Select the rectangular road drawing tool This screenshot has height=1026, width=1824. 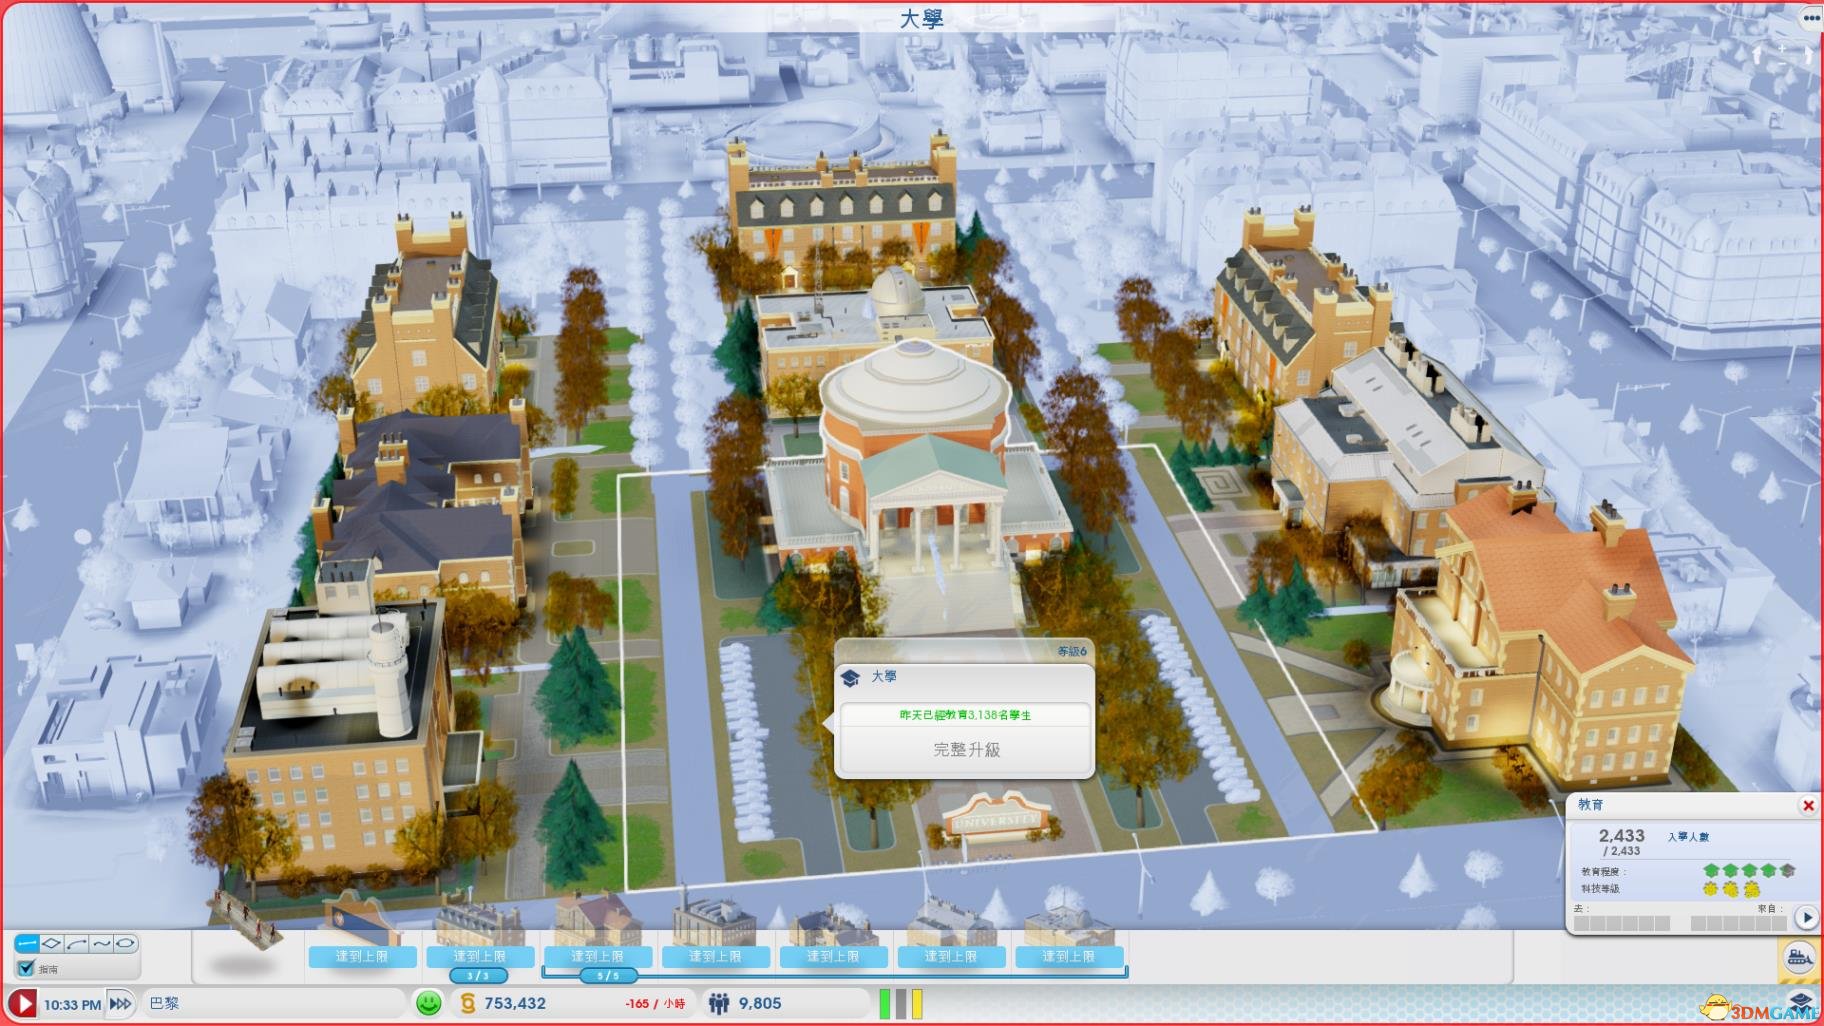coord(52,943)
